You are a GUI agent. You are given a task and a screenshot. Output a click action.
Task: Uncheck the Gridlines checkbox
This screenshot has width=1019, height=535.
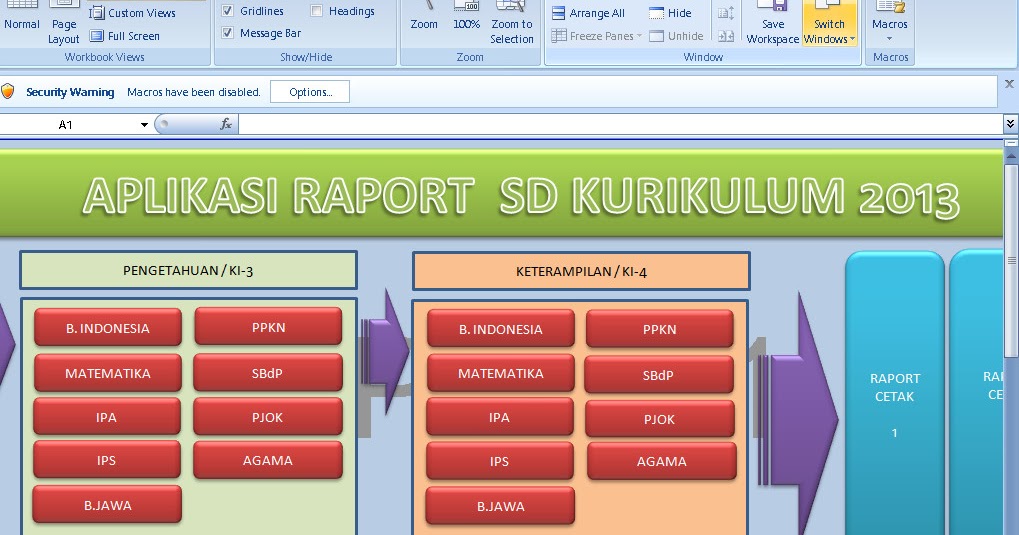click(227, 10)
